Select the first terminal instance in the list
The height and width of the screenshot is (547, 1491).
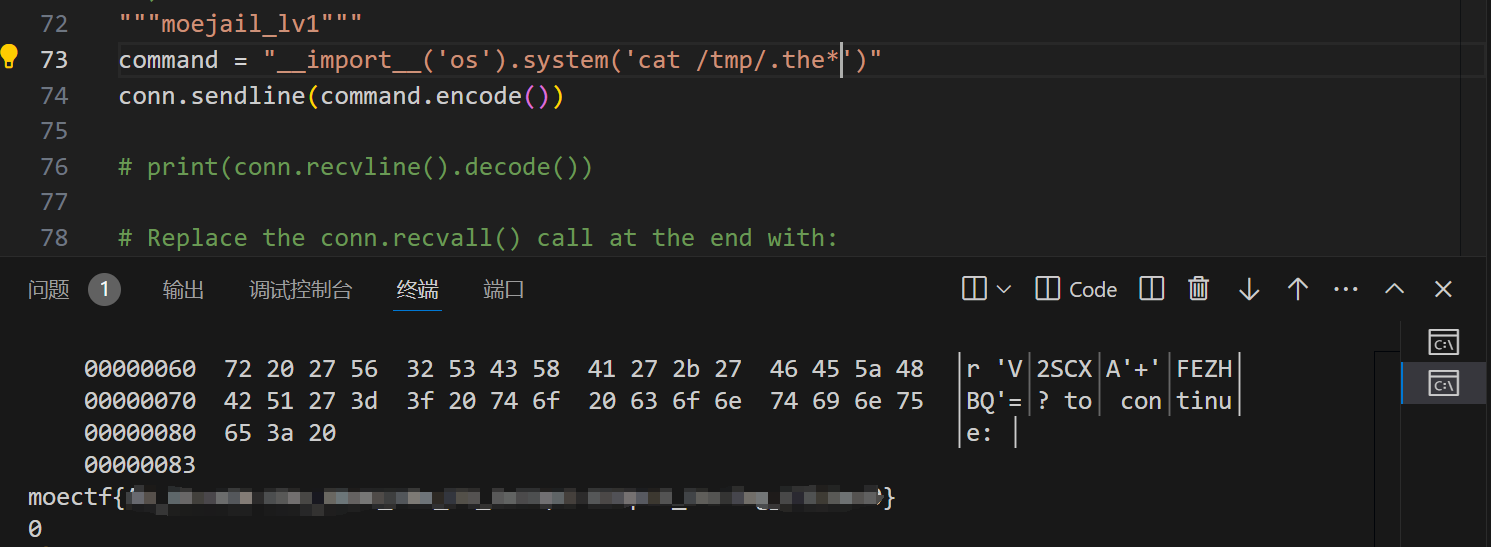pos(1443,341)
